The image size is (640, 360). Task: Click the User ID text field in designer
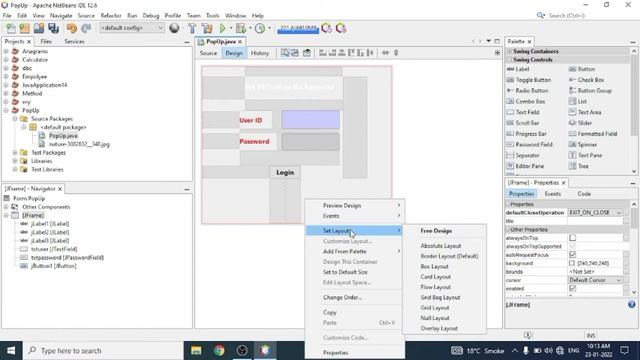tap(311, 120)
